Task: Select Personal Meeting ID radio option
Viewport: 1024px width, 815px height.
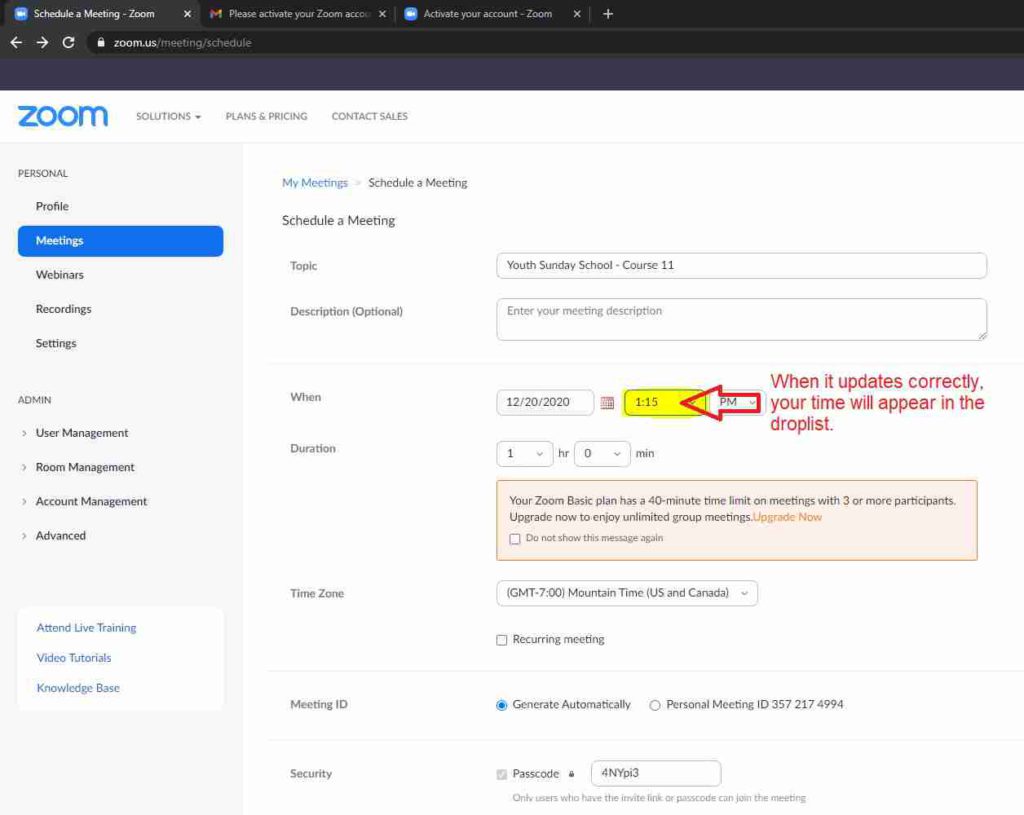Action: (x=655, y=705)
